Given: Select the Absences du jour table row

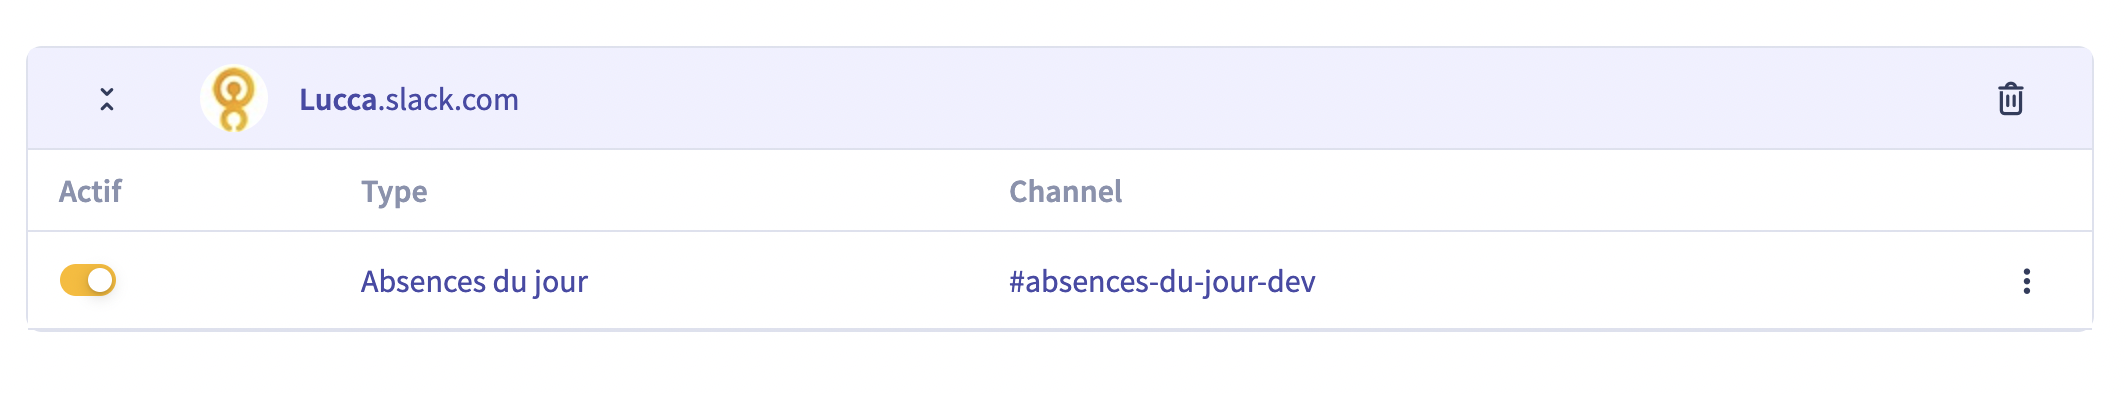Looking at the screenshot, I should [x=1060, y=280].
